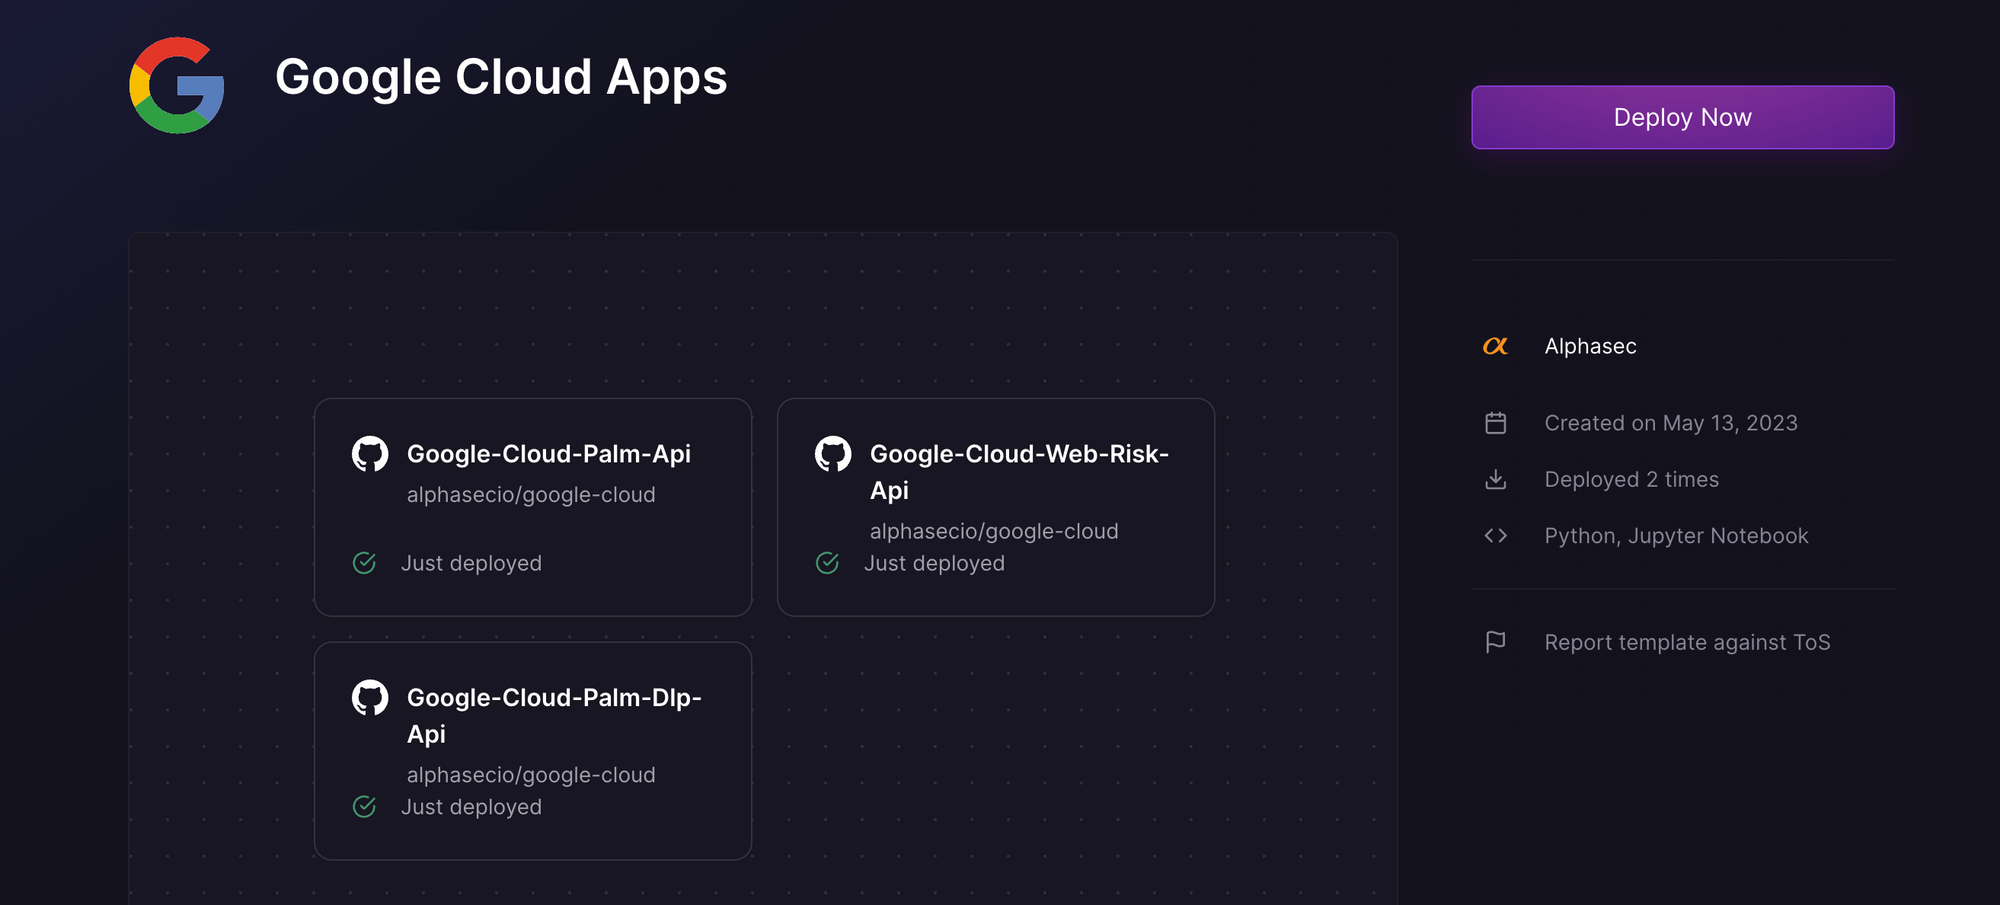Open the alphasecio/google-cloud link under Google-Cloud-Web-Risk-Api

[x=994, y=531]
